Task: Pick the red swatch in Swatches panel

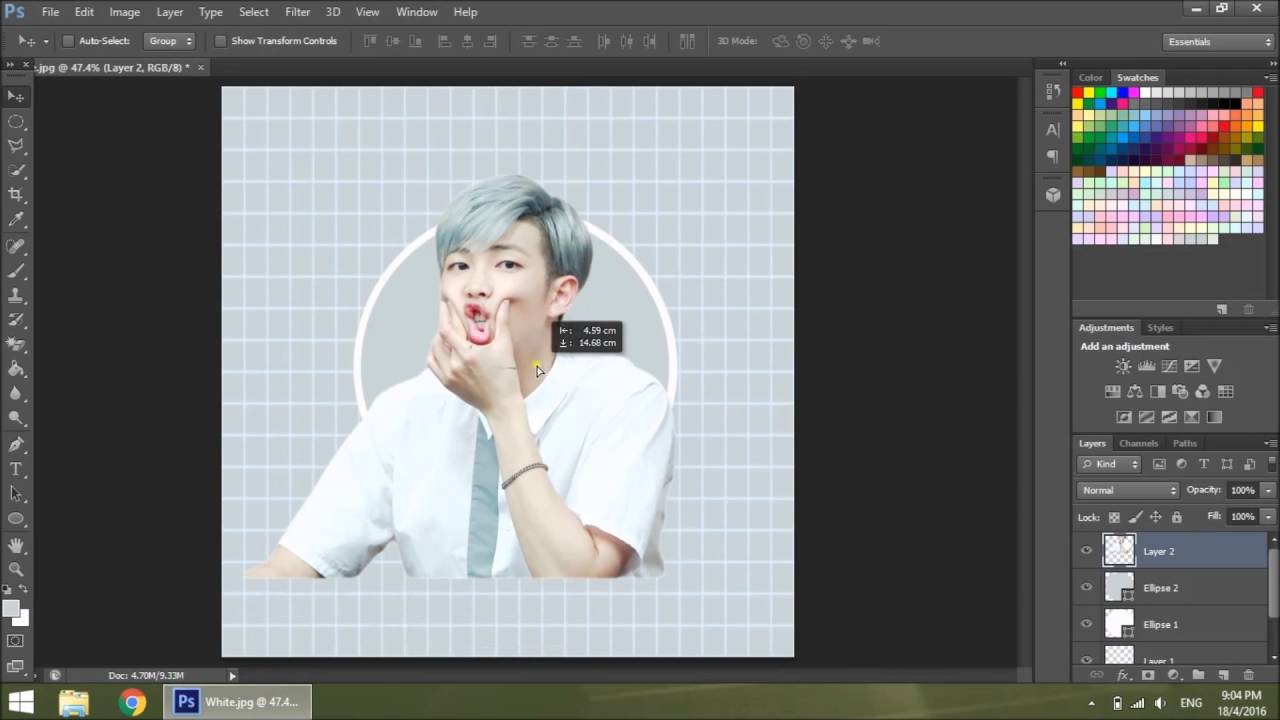Action: click(1078, 93)
